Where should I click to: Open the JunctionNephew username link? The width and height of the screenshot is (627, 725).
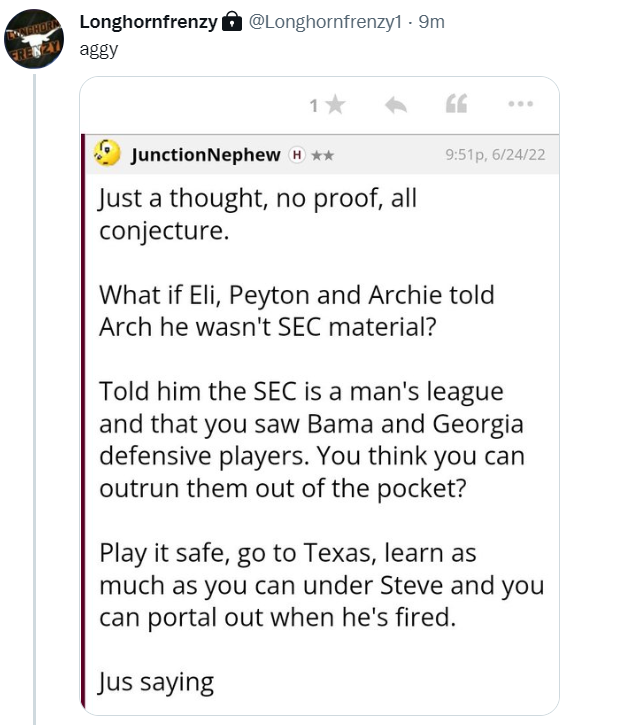point(206,155)
